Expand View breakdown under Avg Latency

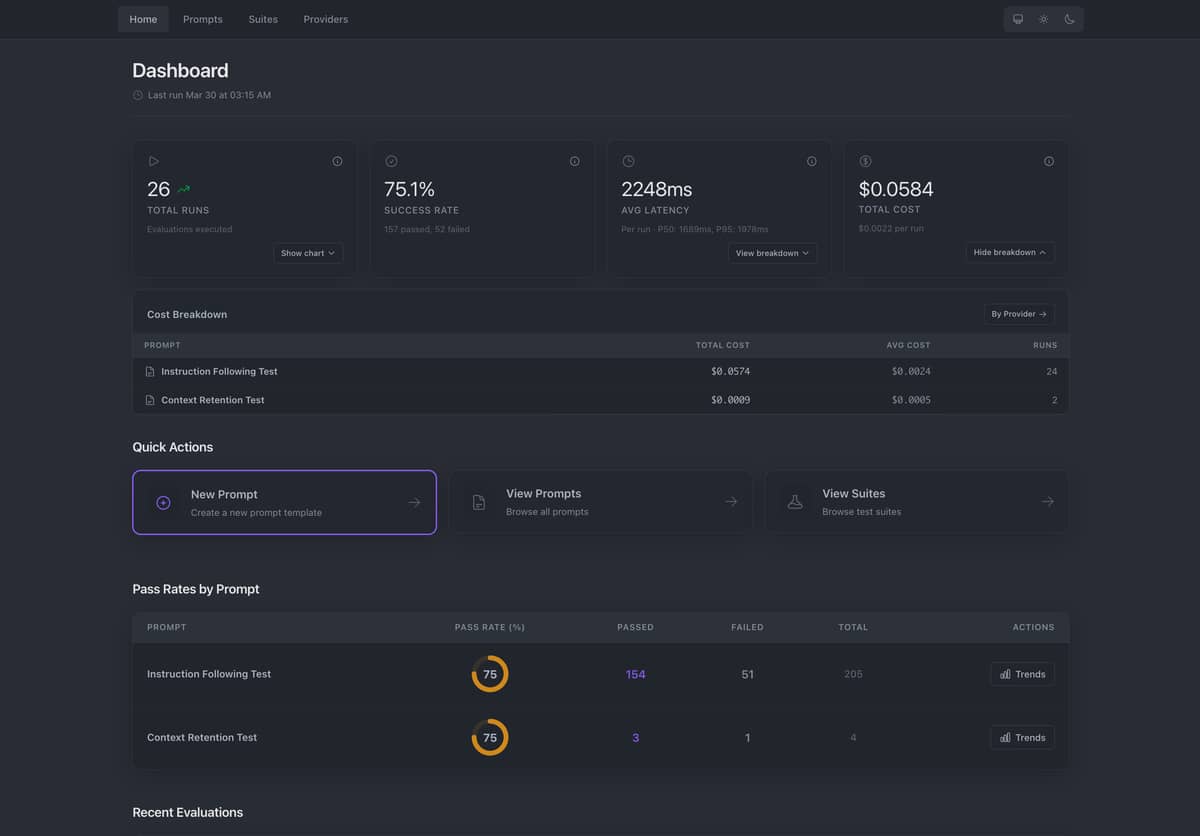pos(772,253)
